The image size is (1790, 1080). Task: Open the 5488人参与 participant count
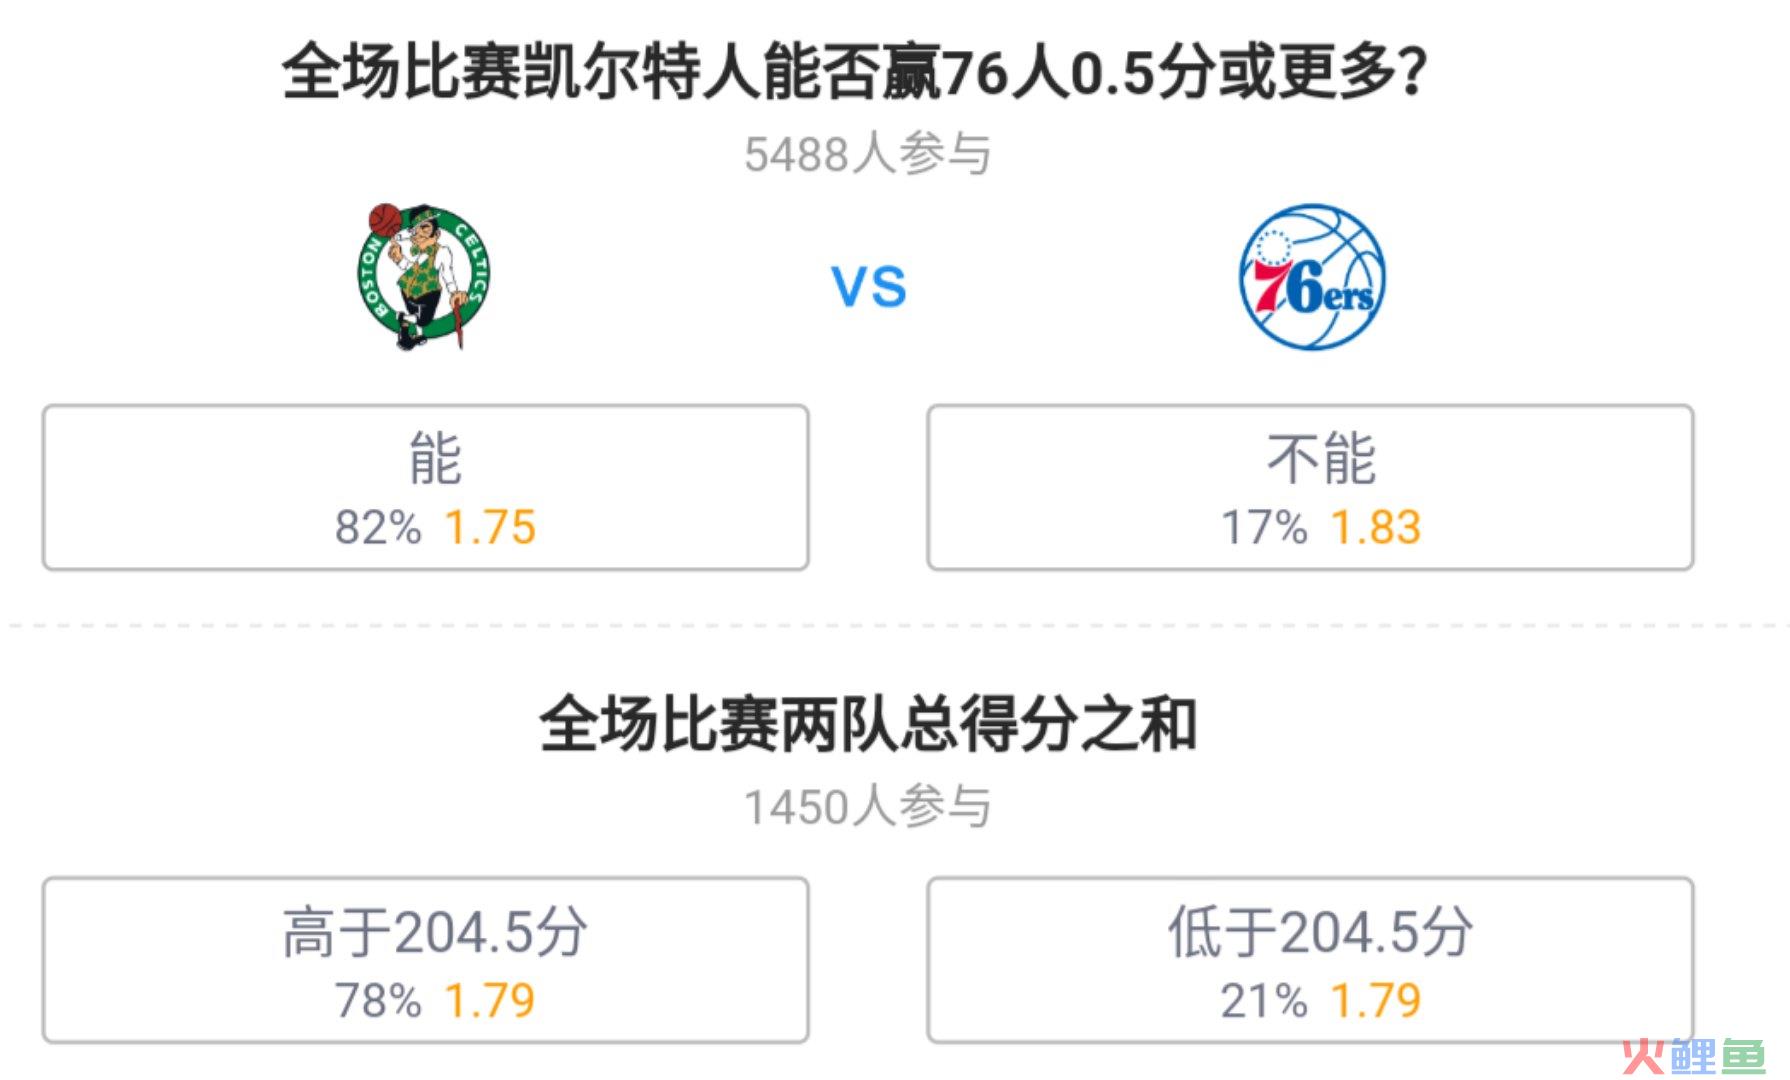867,154
